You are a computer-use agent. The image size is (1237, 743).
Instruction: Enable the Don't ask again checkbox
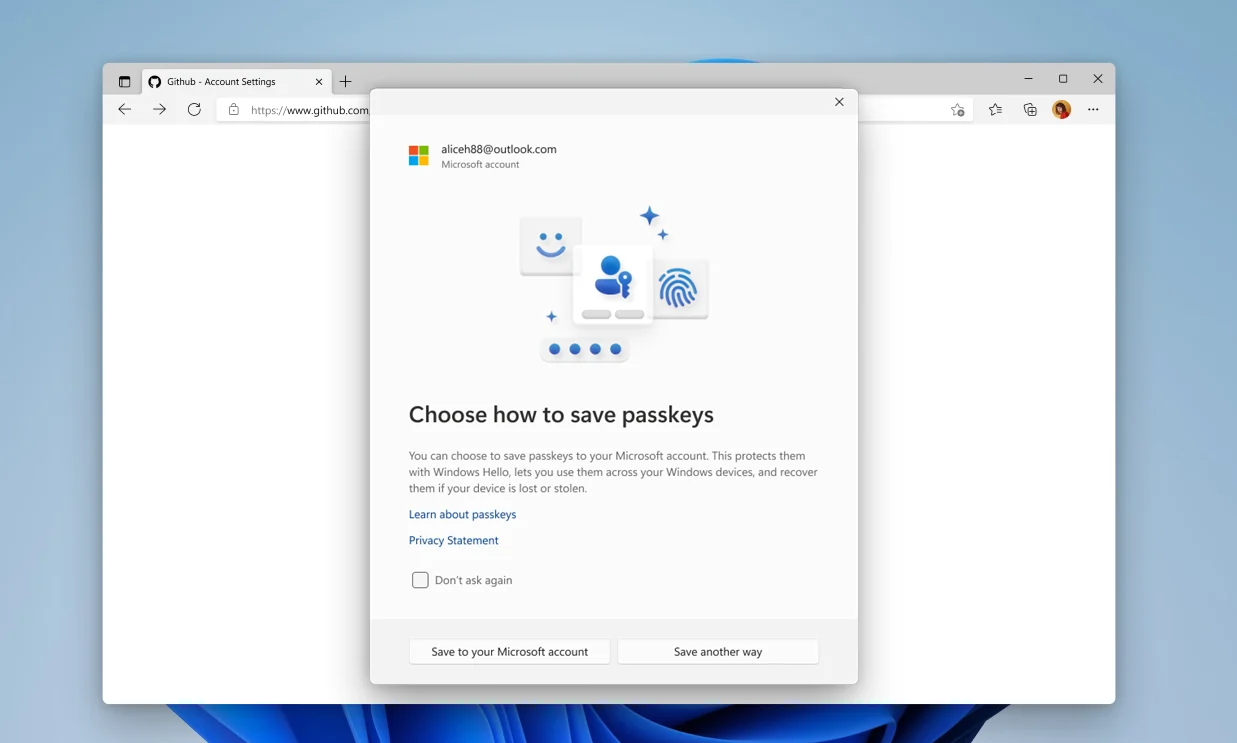click(420, 580)
